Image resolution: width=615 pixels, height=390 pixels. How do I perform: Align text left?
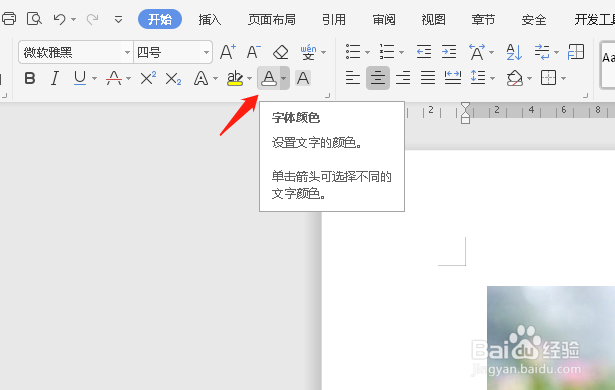click(353, 78)
